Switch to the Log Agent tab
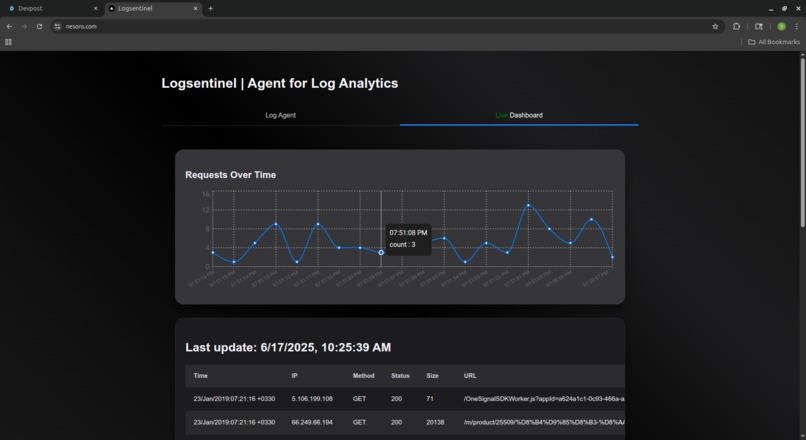This screenshot has width=806, height=440. [x=280, y=115]
